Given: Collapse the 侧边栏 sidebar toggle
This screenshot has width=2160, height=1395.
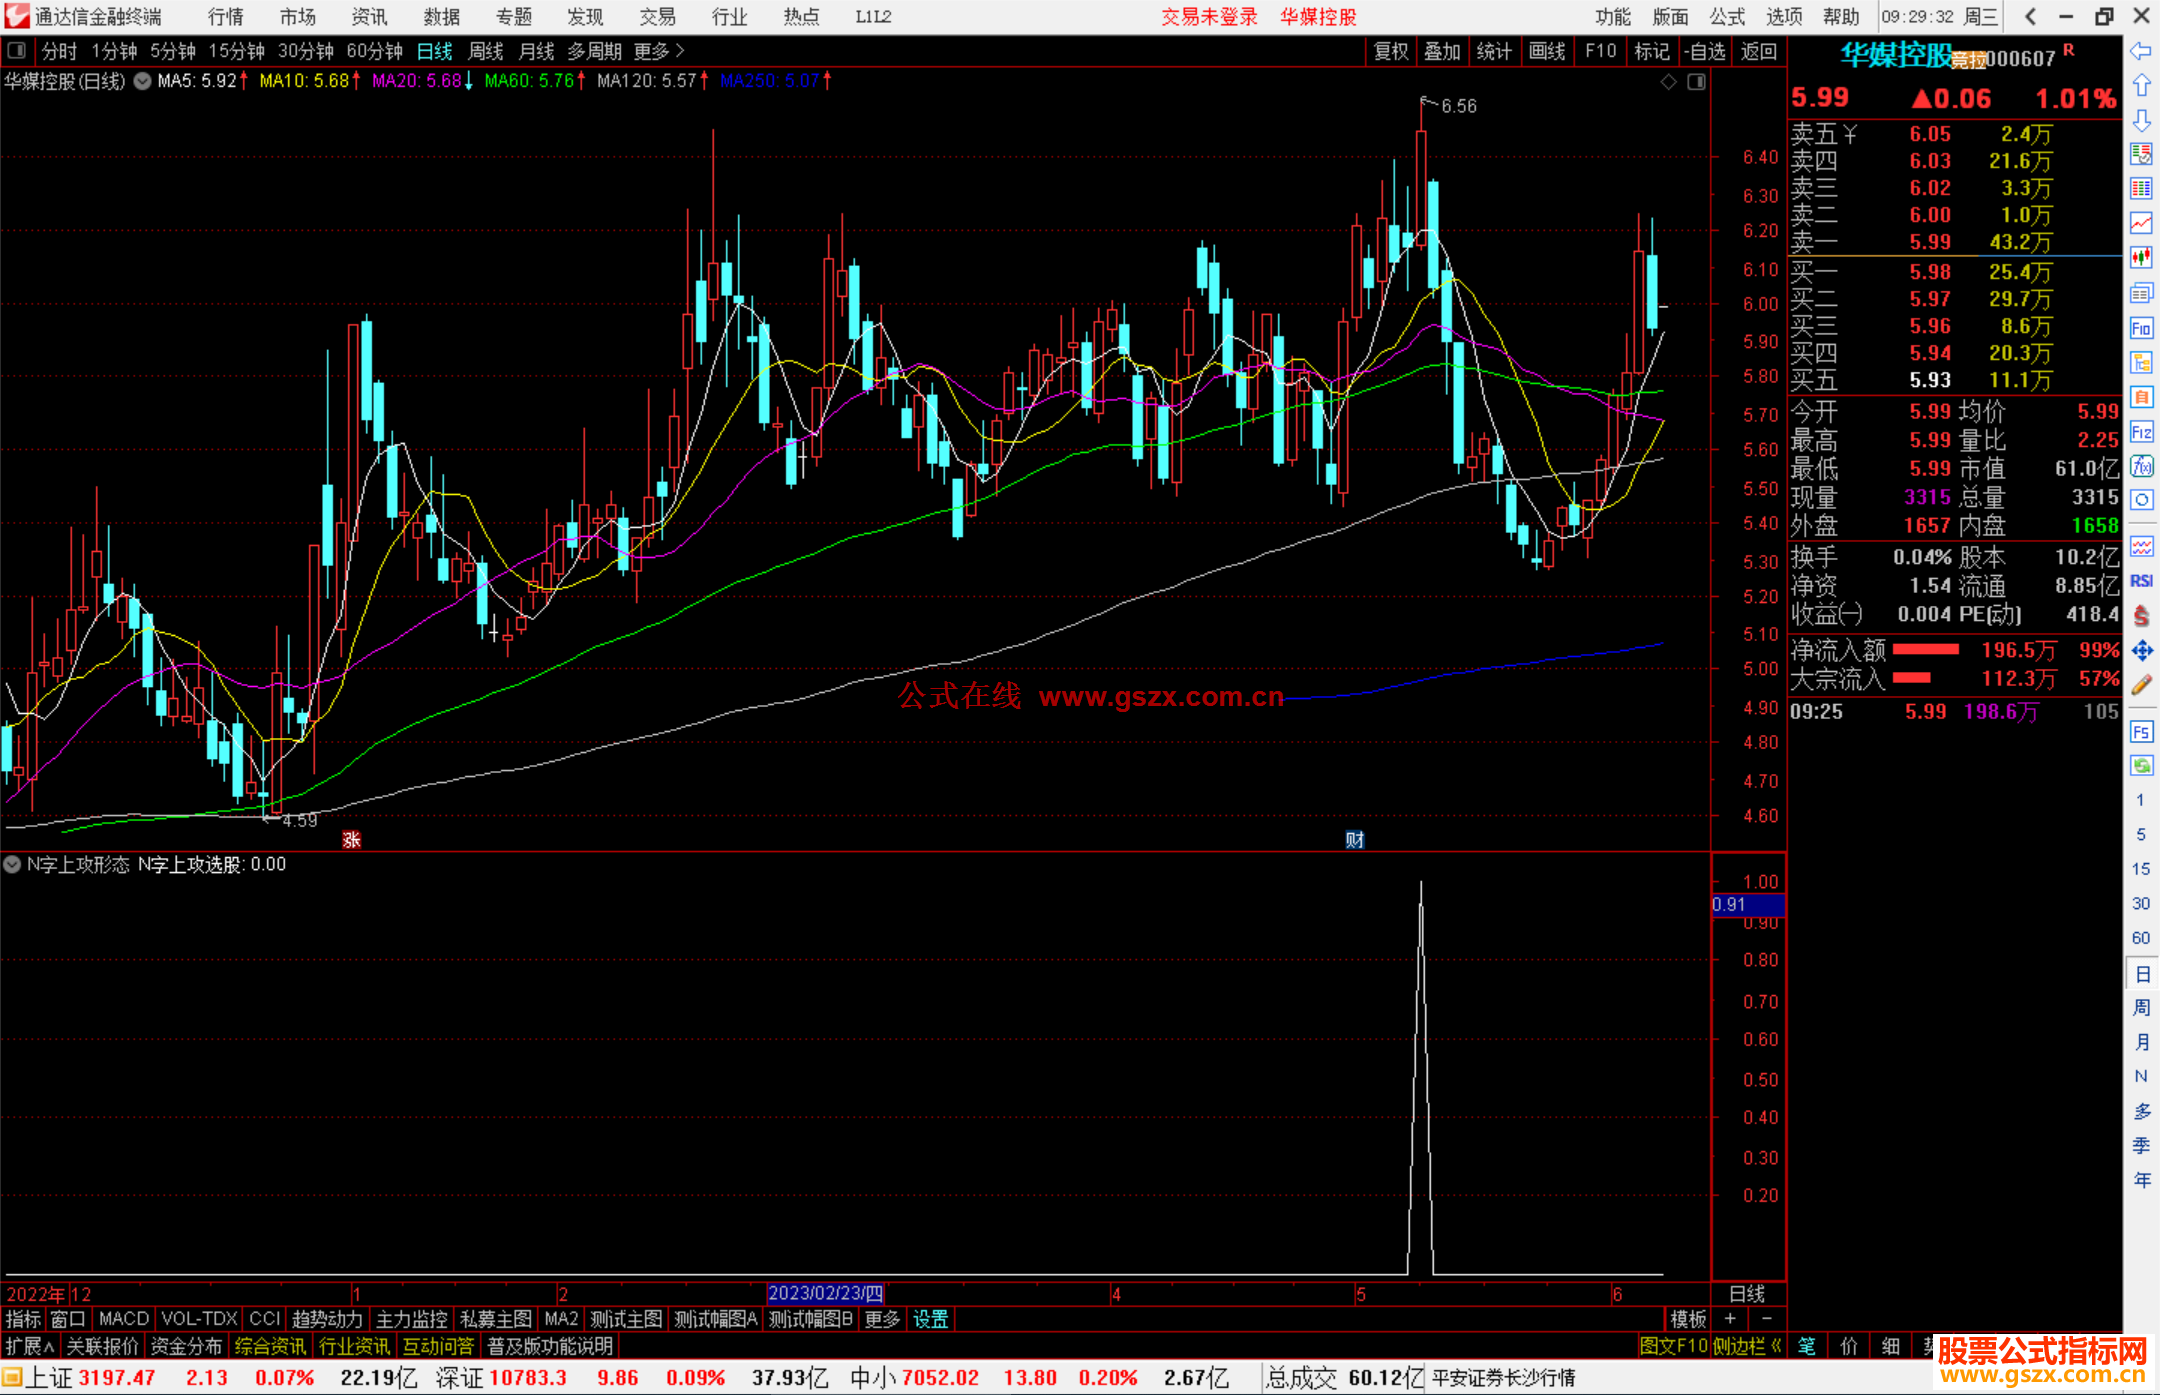Looking at the screenshot, I should click(1747, 1346).
